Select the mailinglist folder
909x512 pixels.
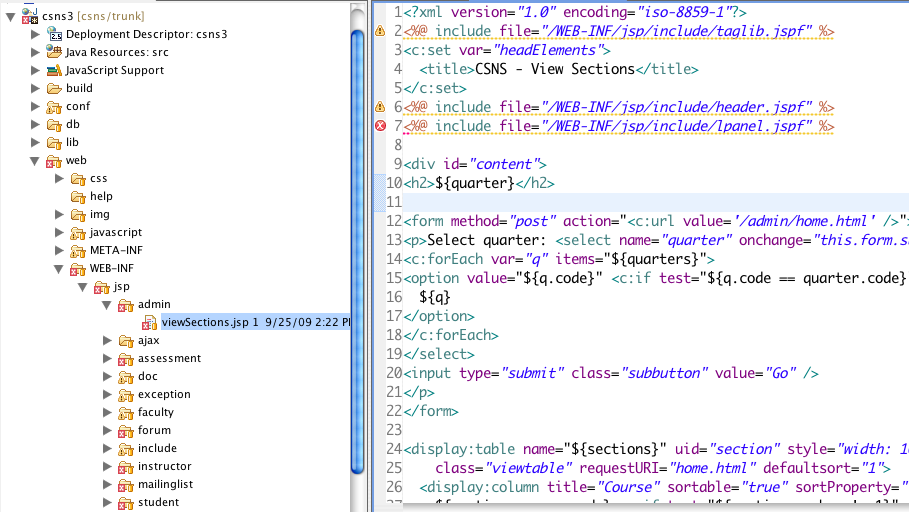(165, 484)
